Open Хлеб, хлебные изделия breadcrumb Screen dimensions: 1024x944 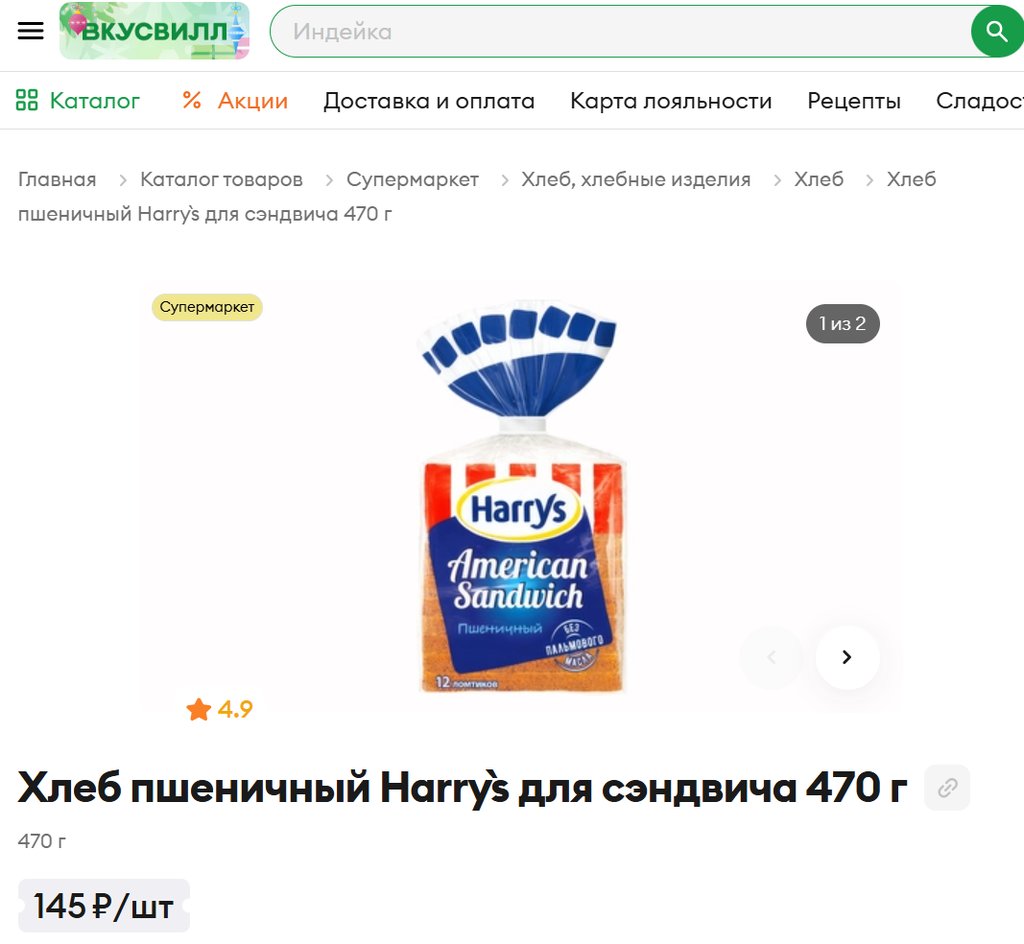click(x=635, y=179)
